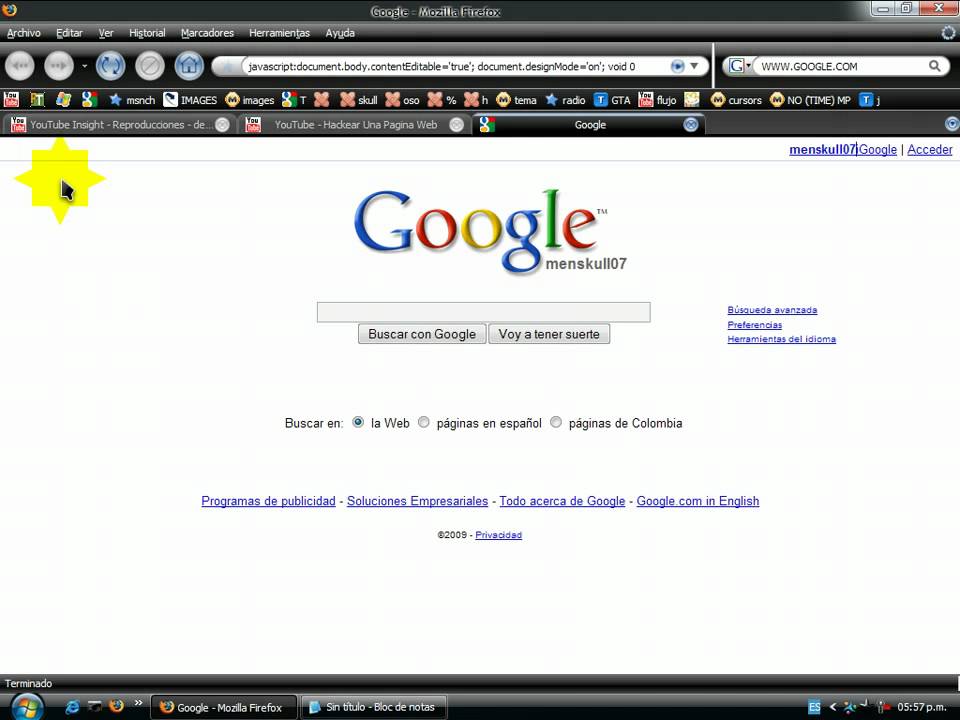960x720 pixels.
Task: Open the NO (TIME) MP bookmark
Action: [x=811, y=100]
